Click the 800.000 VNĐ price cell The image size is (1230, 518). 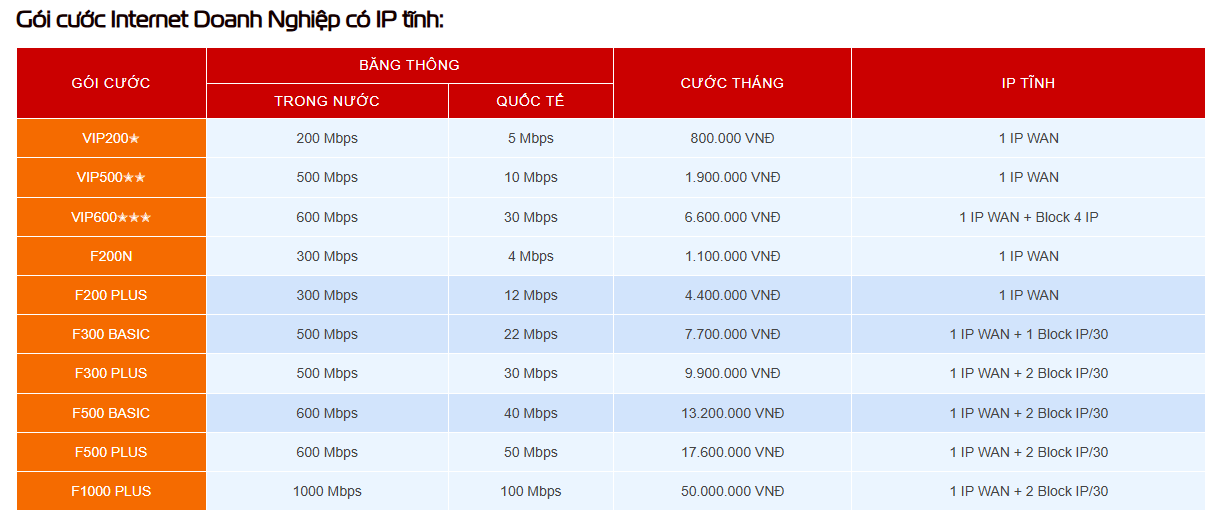(x=732, y=138)
